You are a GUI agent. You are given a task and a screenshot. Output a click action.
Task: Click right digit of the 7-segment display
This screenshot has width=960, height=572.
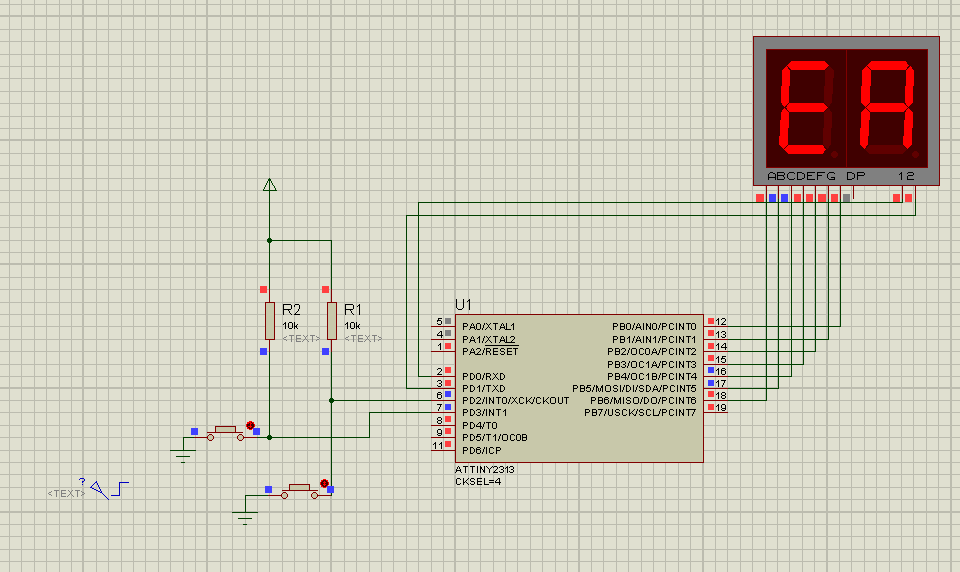(x=889, y=108)
